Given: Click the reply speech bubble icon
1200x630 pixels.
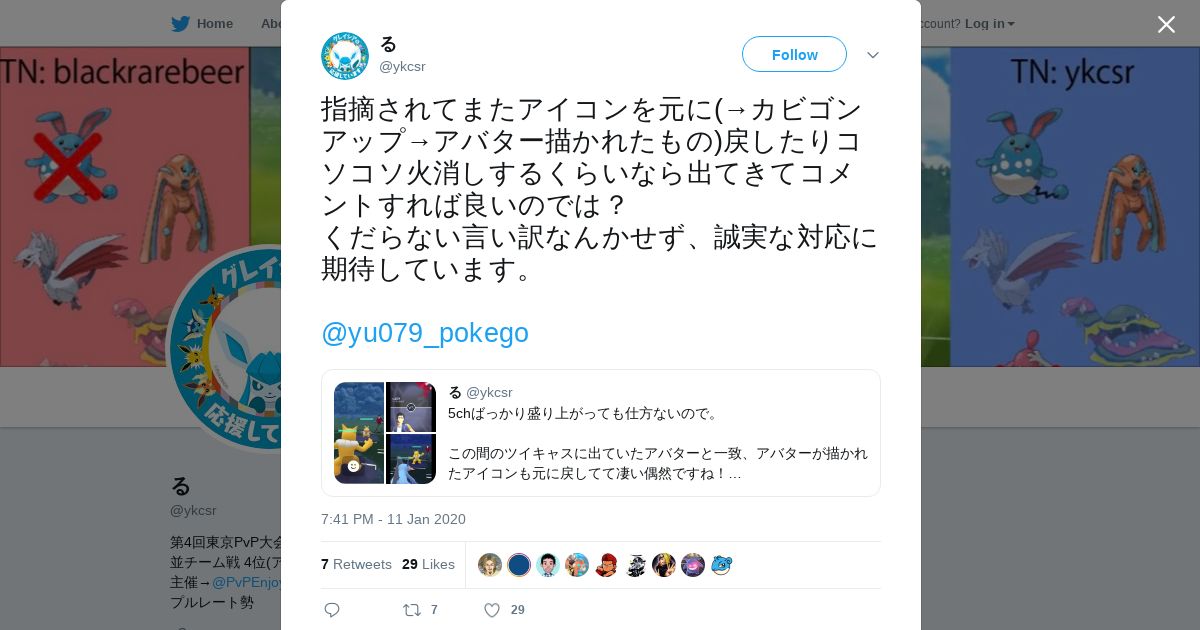Looking at the screenshot, I should pos(332,610).
